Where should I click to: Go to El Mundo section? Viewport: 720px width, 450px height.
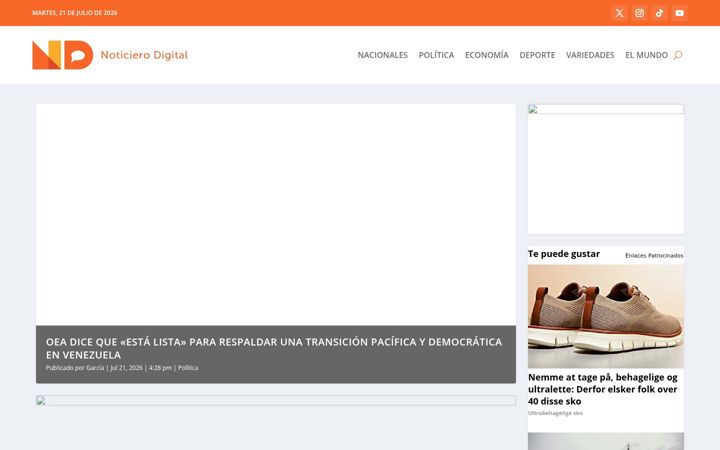click(x=647, y=55)
